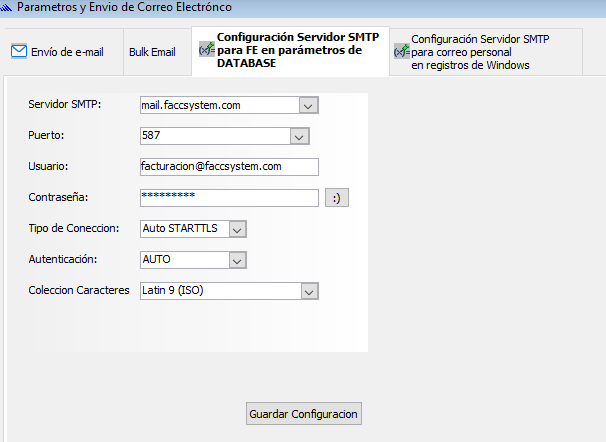Open the Puerto port dropdown list
This screenshot has height=442, width=606.
tap(297, 136)
